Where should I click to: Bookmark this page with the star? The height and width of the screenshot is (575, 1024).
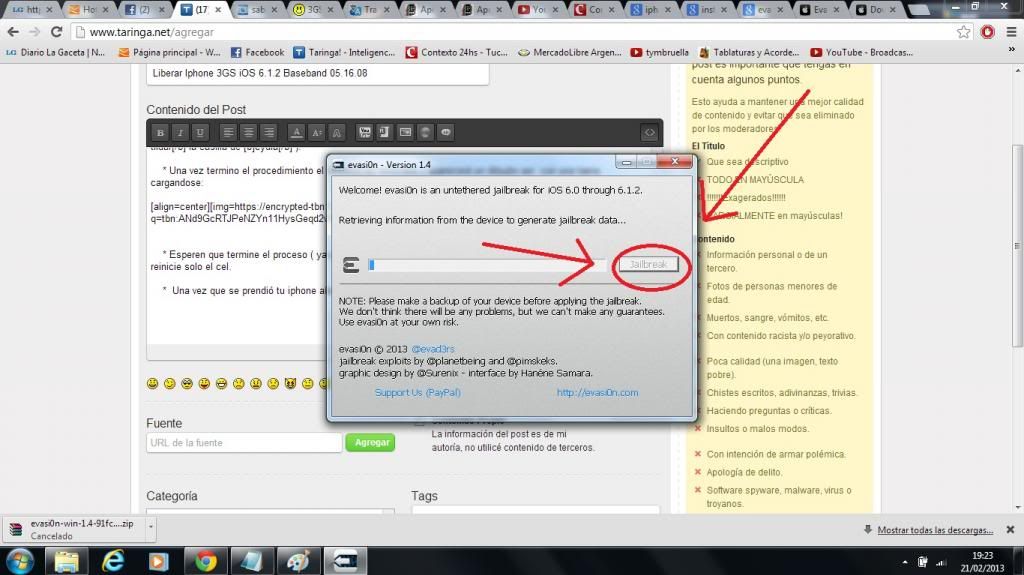[963, 32]
